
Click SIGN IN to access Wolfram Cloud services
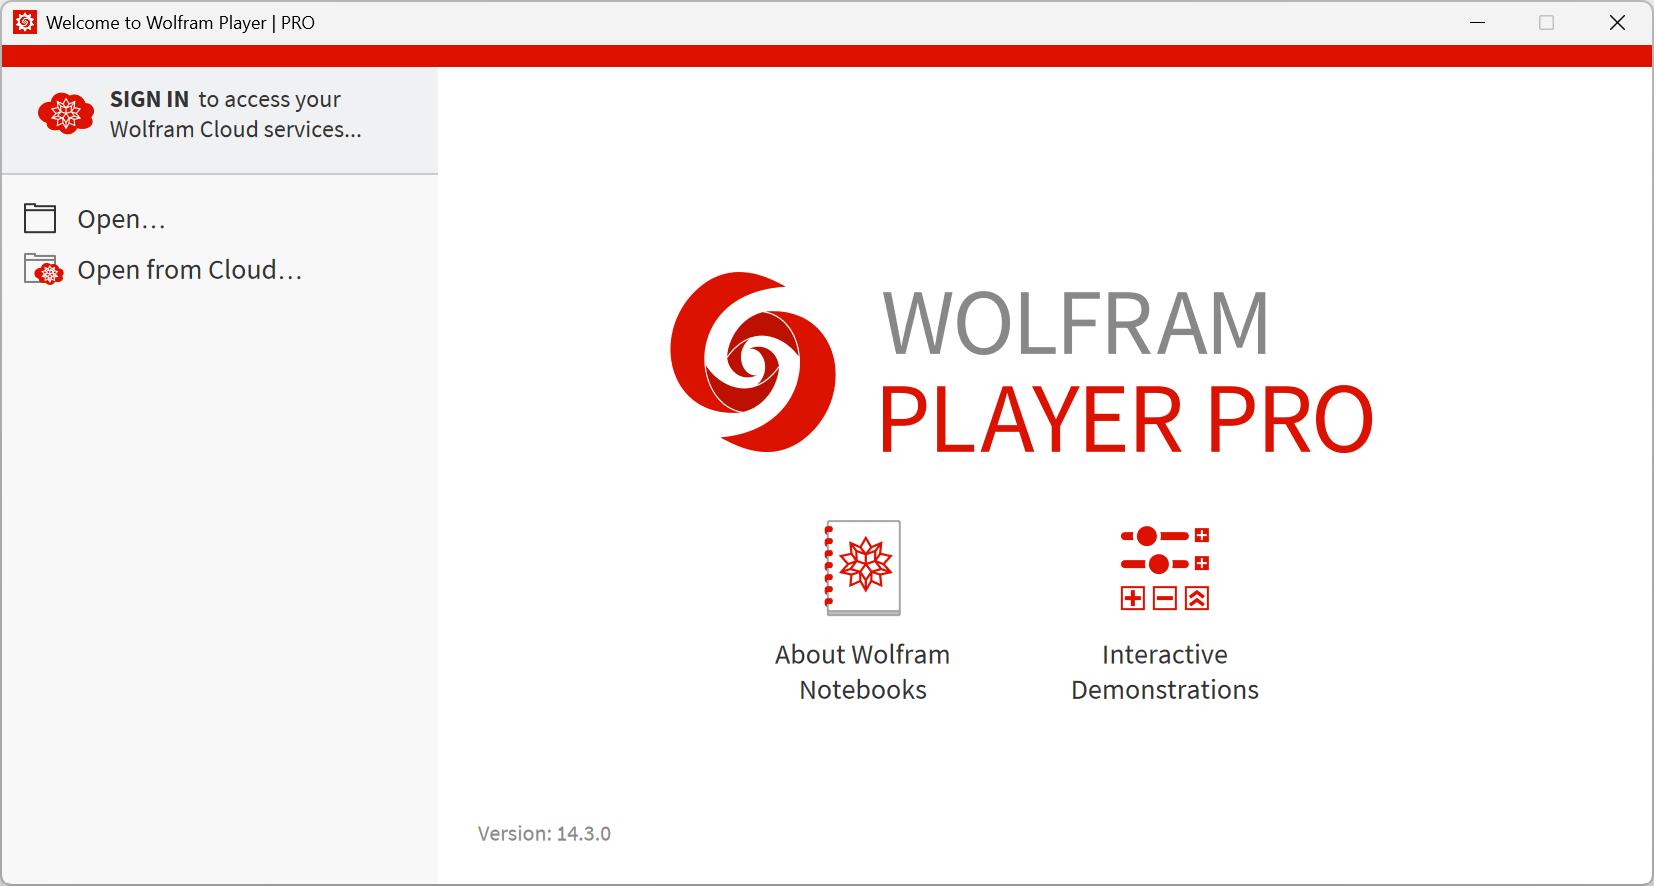[235, 114]
